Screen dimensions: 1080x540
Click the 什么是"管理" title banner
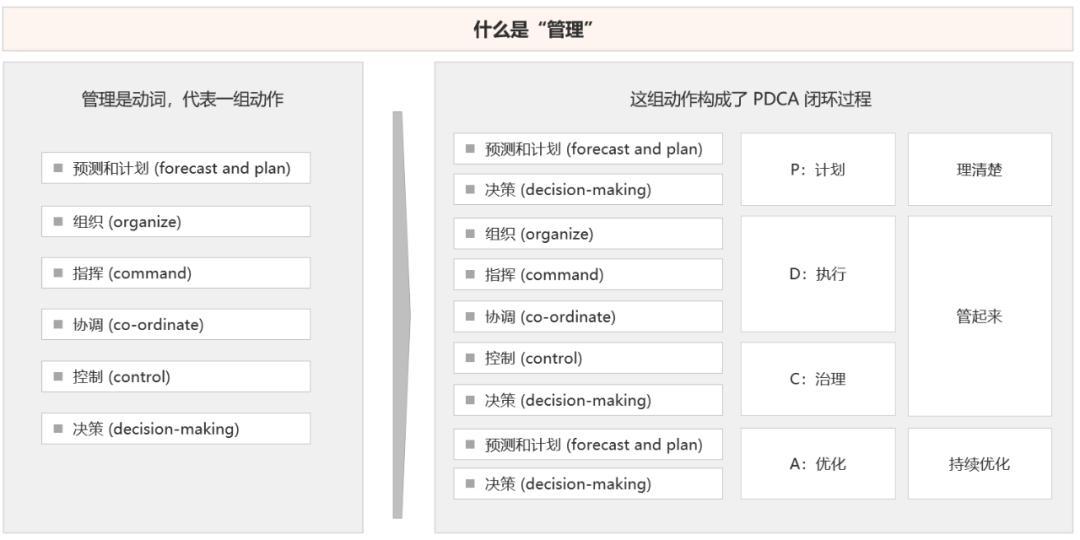540,29
